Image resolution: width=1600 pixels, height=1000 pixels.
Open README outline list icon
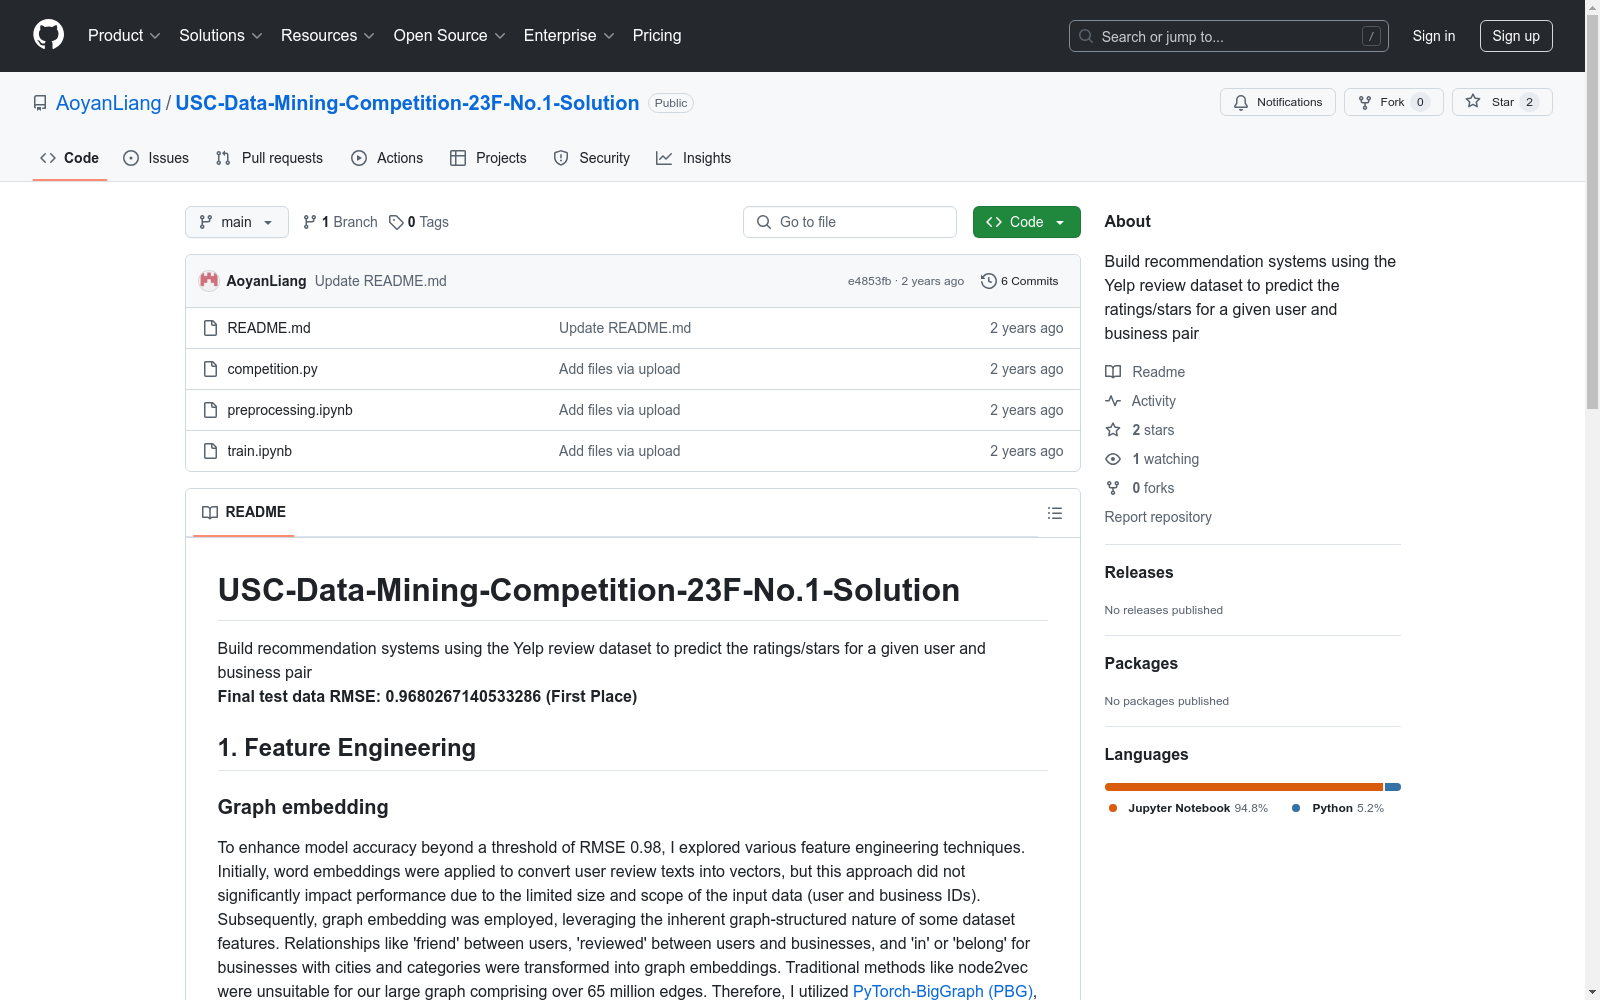[1054, 513]
